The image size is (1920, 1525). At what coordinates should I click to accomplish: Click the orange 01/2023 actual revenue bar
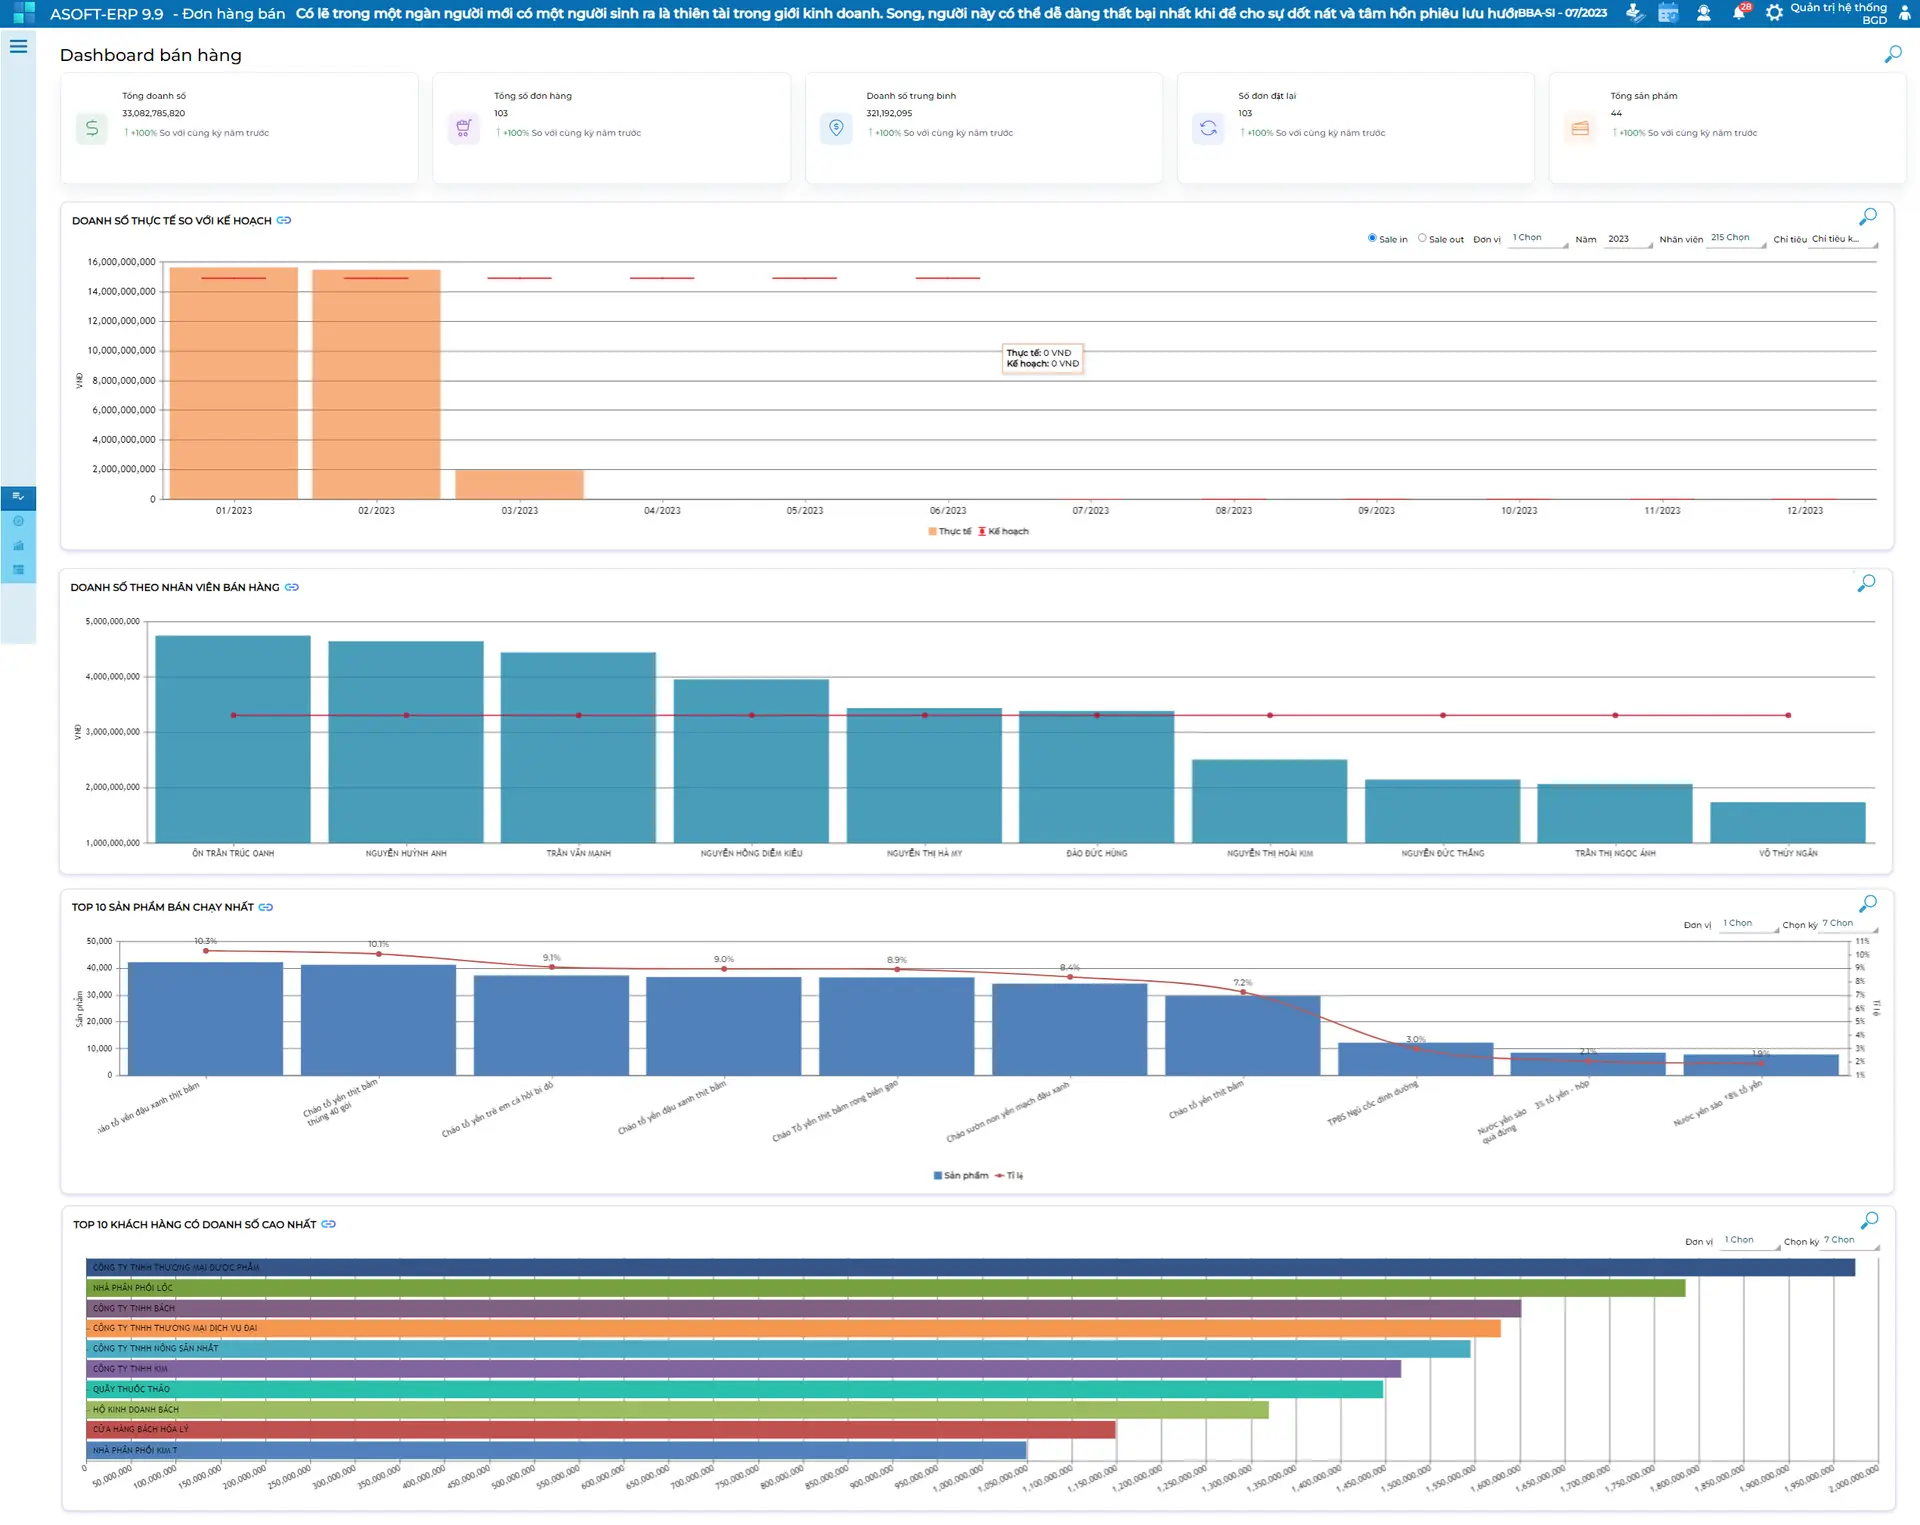233,390
